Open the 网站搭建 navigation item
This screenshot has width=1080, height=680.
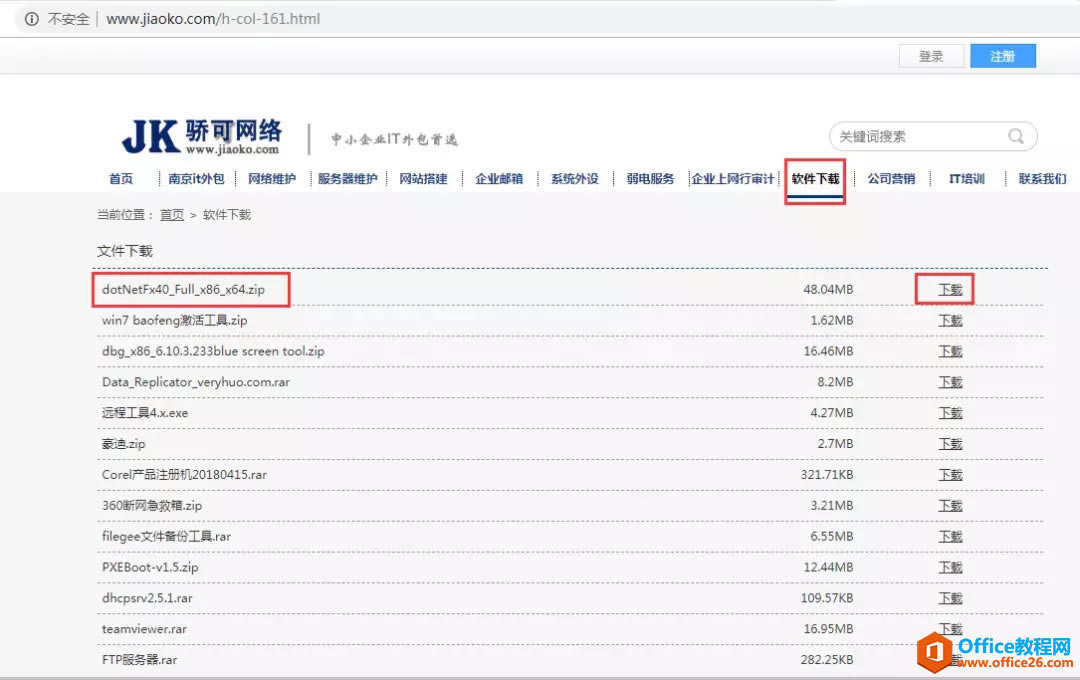424,179
